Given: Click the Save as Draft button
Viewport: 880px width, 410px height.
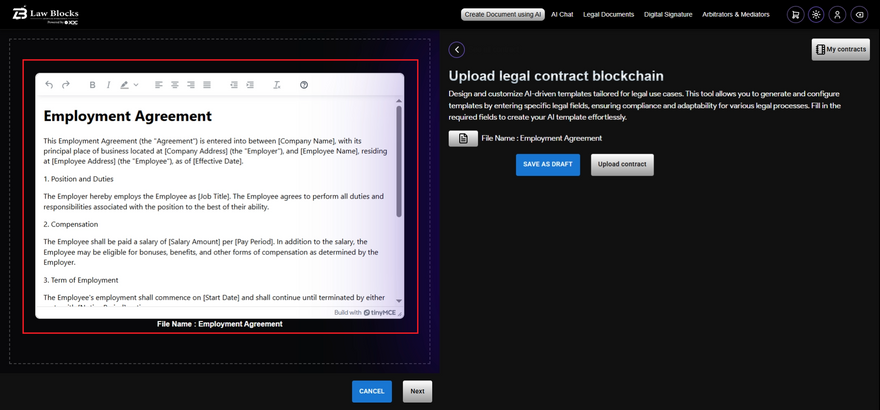Looking at the screenshot, I should [x=547, y=164].
